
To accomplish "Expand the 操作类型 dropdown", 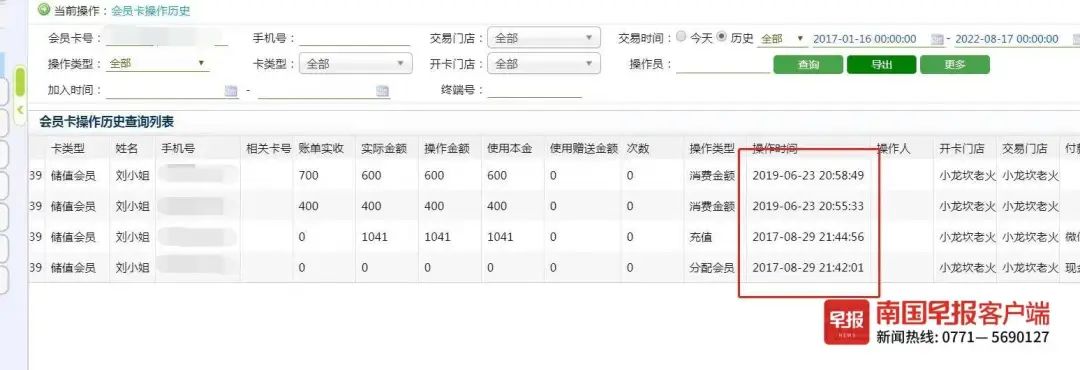I will click(x=158, y=63).
